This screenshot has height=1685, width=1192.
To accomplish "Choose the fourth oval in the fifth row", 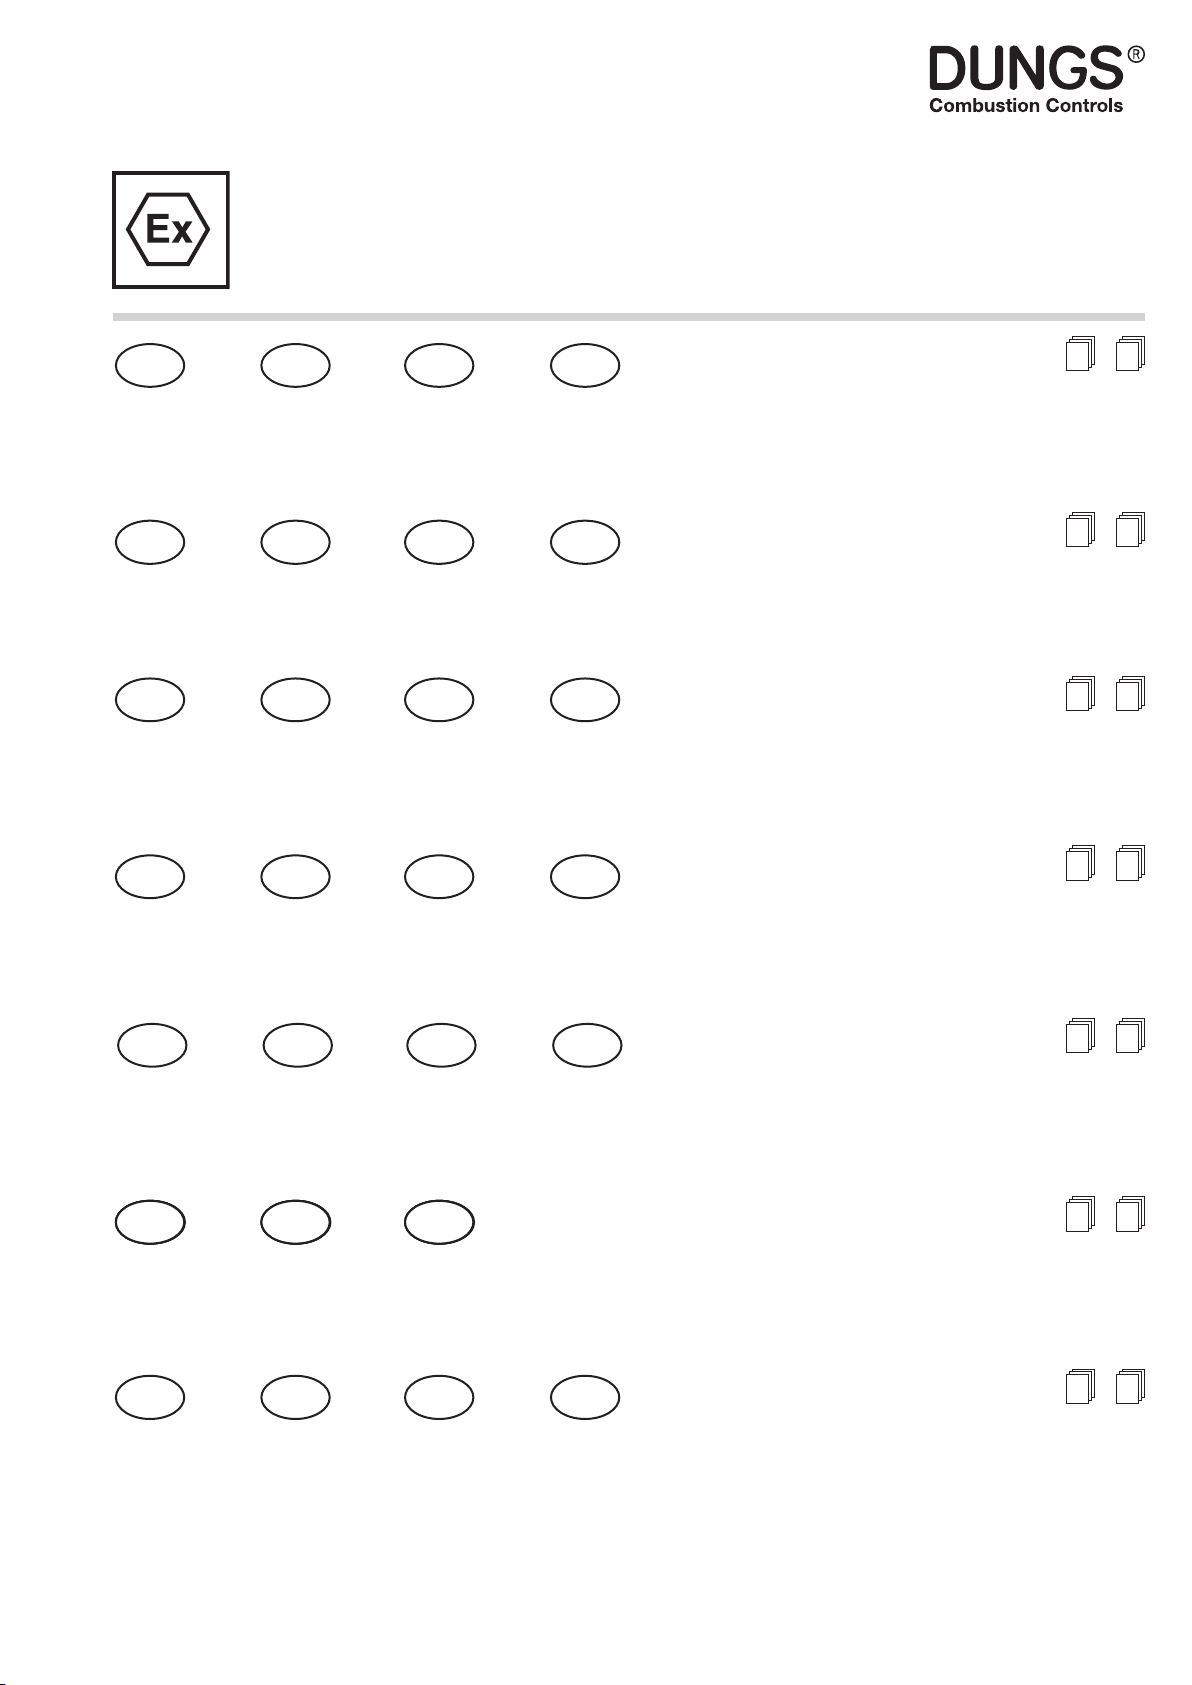I will (x=587, y=1045).
